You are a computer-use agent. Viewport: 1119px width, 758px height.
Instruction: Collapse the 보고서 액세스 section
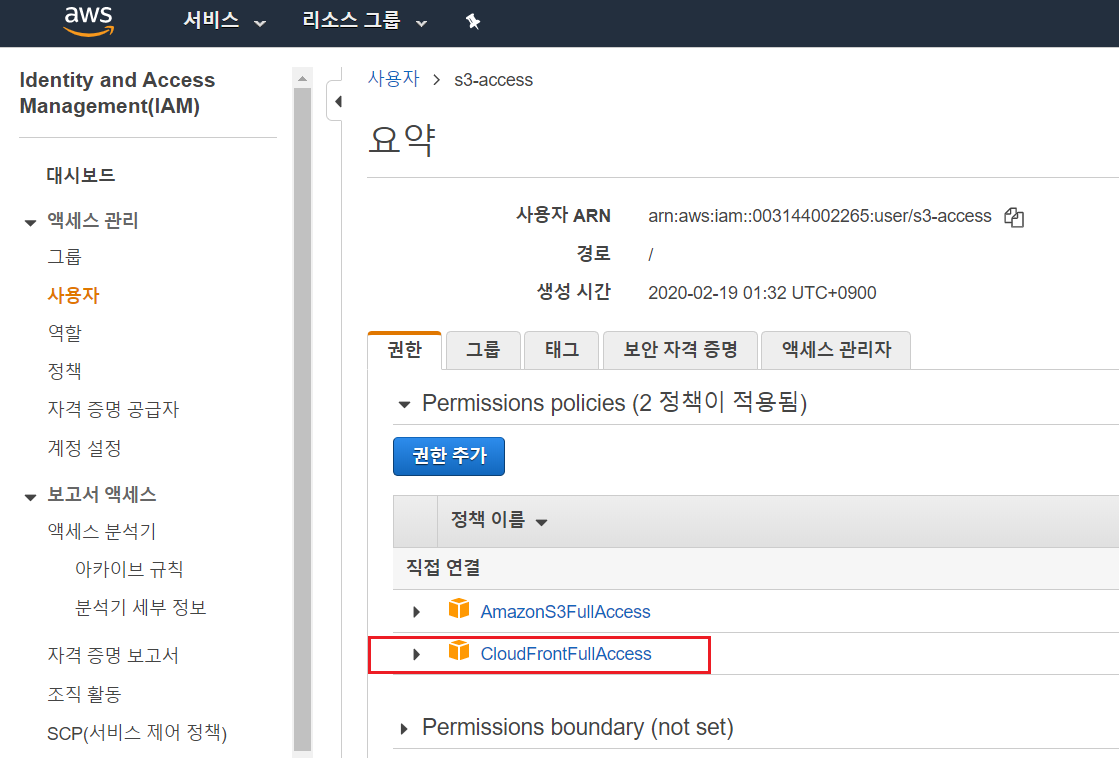[30, 497]
